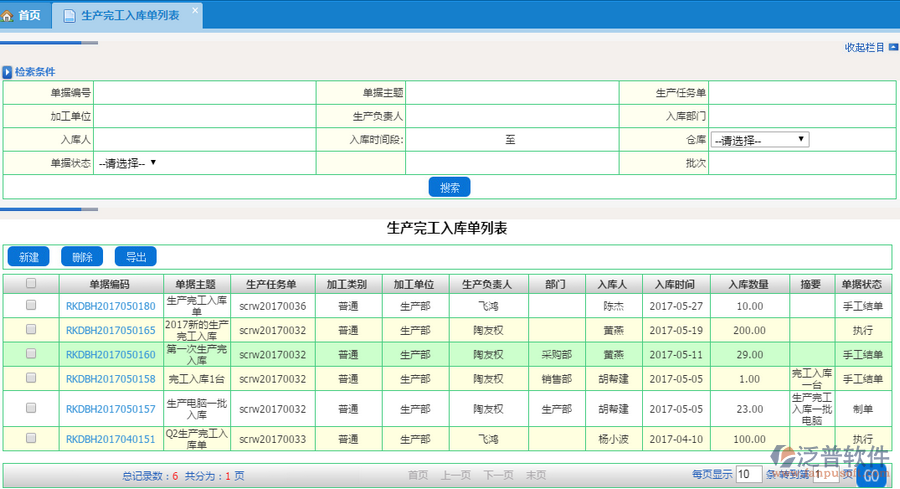Check the row RKDBH2017050180 checkbox
The width and height of the screenshot is (900, 489).
[x=31, y=305]
